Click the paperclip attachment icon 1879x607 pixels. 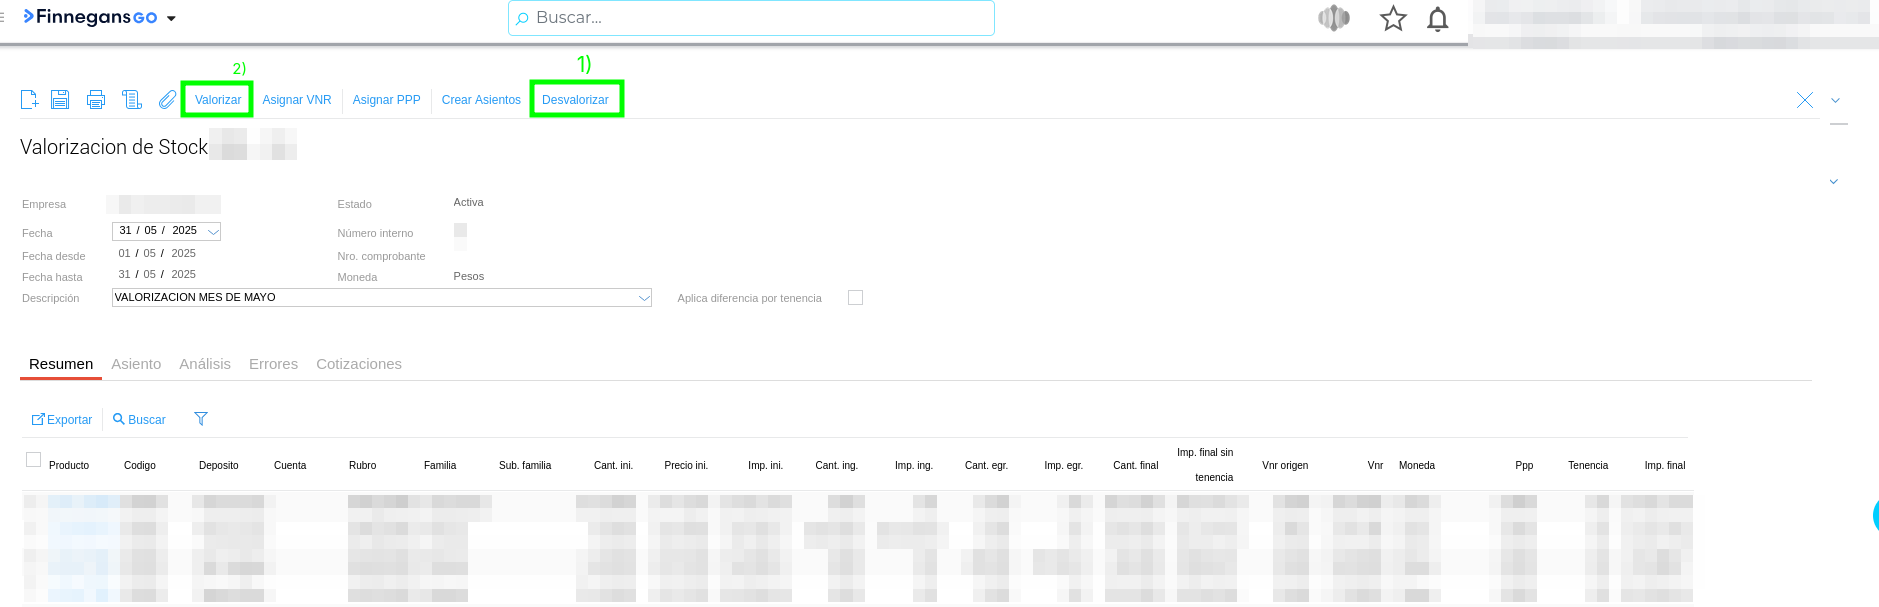click(167, 99)
